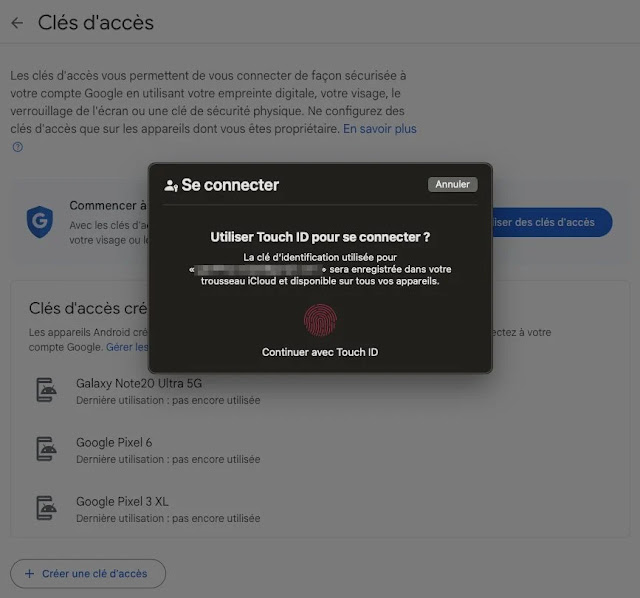Click the blurred account name in dialog
Viewport: 640px width, 598px height.
point(257,269)
